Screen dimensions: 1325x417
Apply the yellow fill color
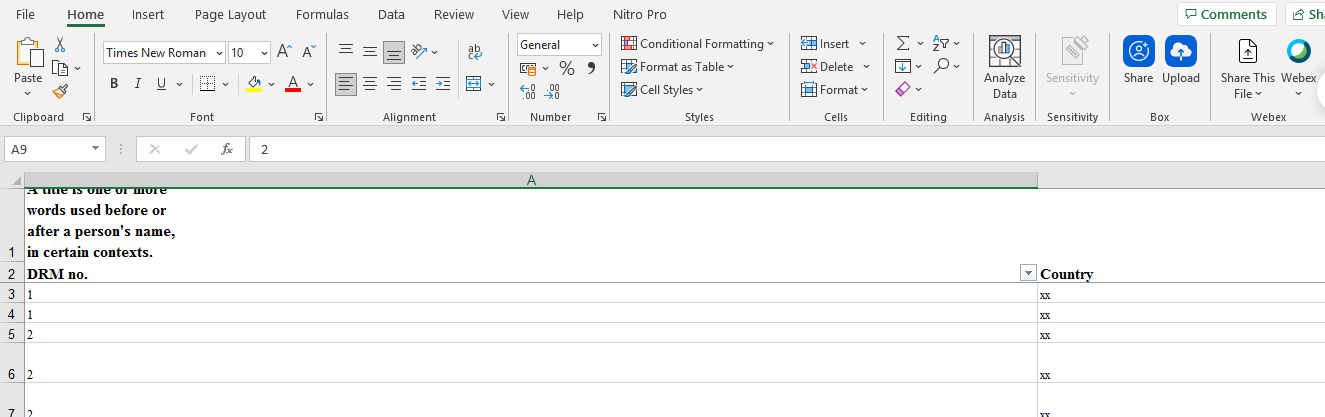pos(254,84)
